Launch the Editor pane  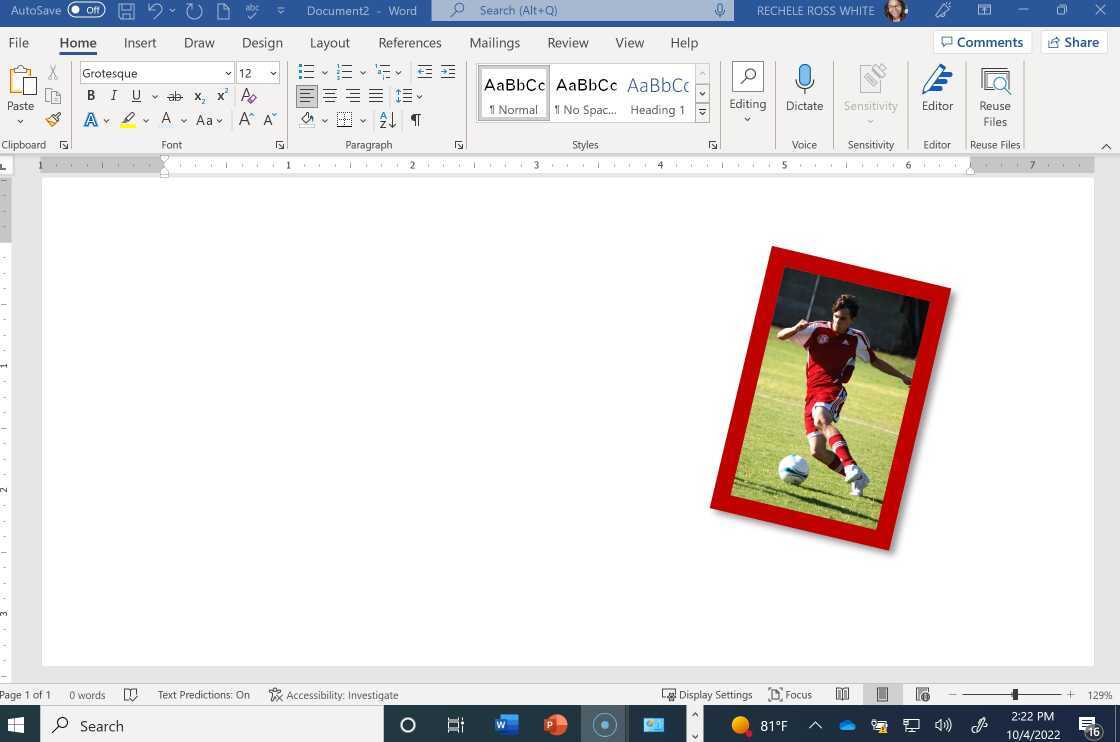click(x=937, y=90)
